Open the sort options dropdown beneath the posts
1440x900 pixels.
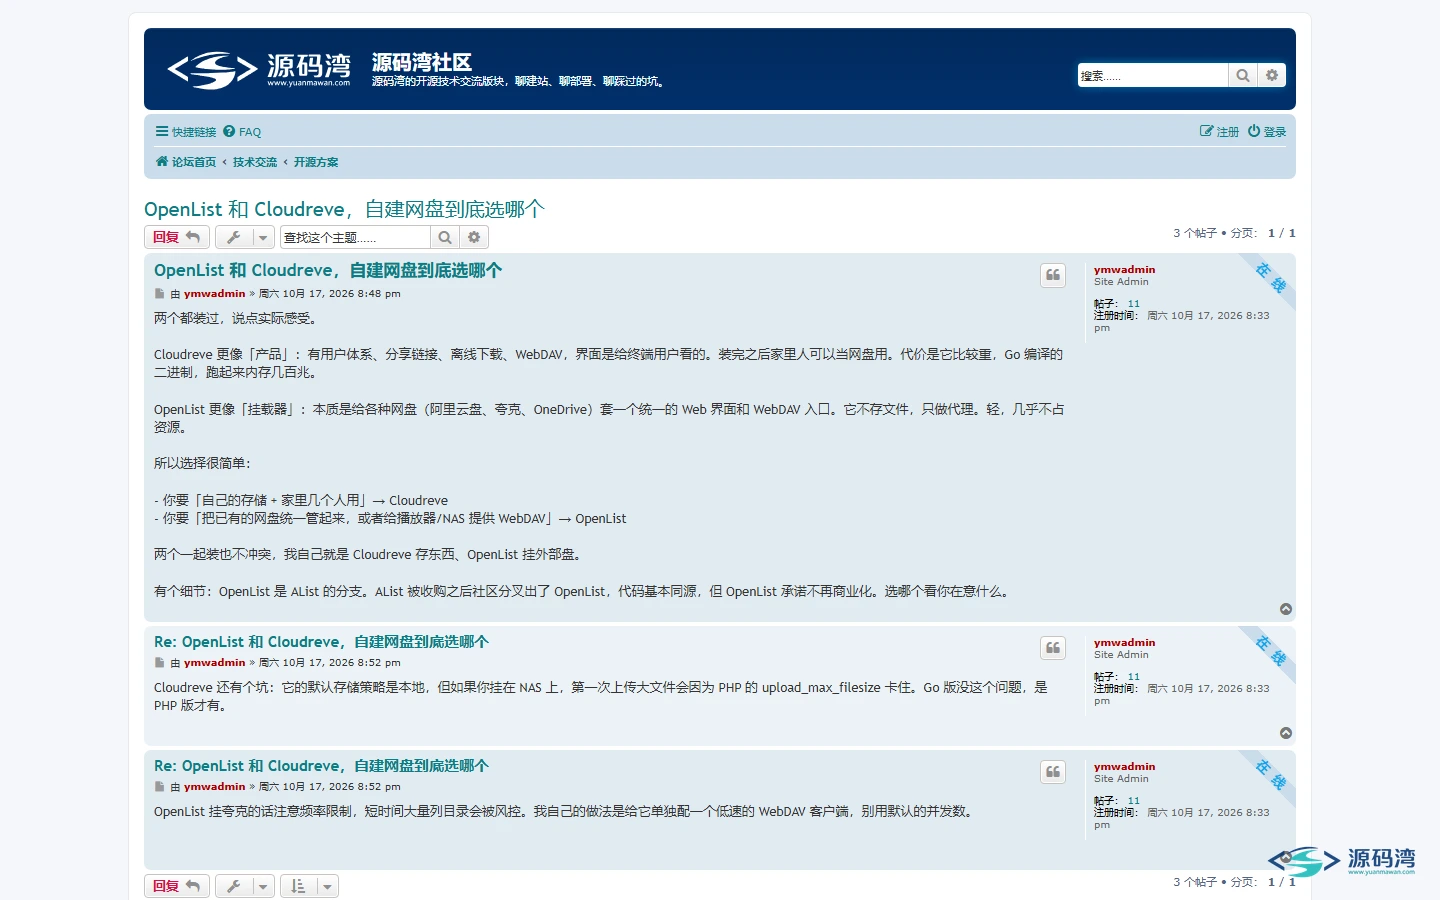point(309,886)
